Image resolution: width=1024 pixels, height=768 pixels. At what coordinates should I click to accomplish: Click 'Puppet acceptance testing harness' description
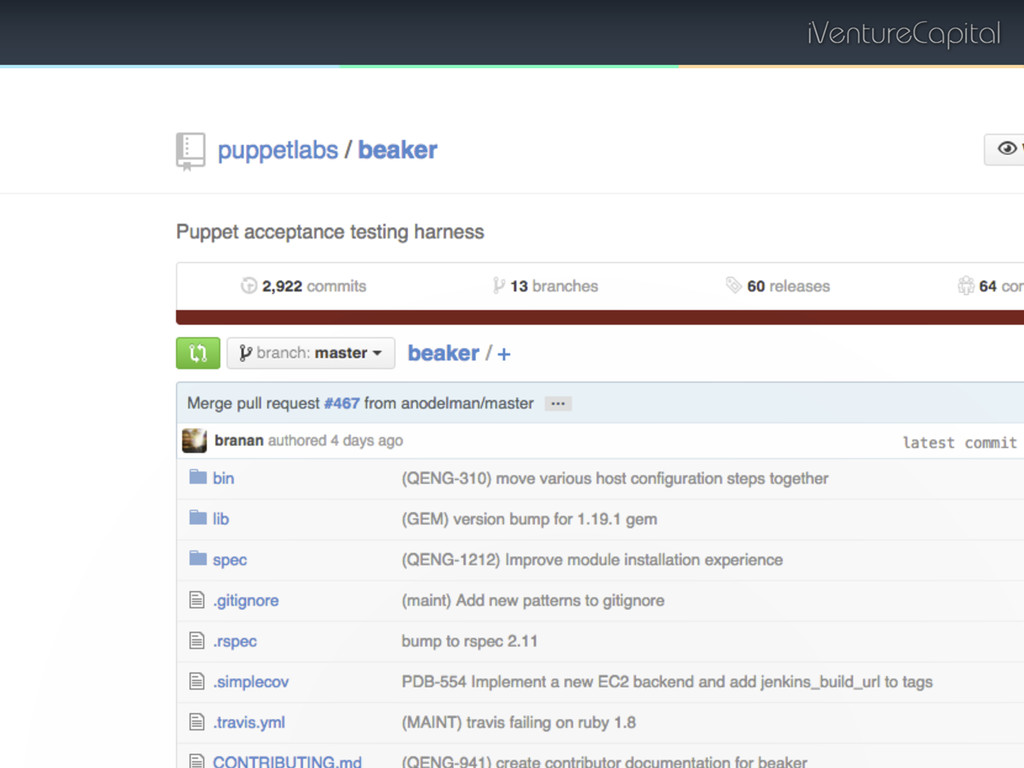[330, 232]
